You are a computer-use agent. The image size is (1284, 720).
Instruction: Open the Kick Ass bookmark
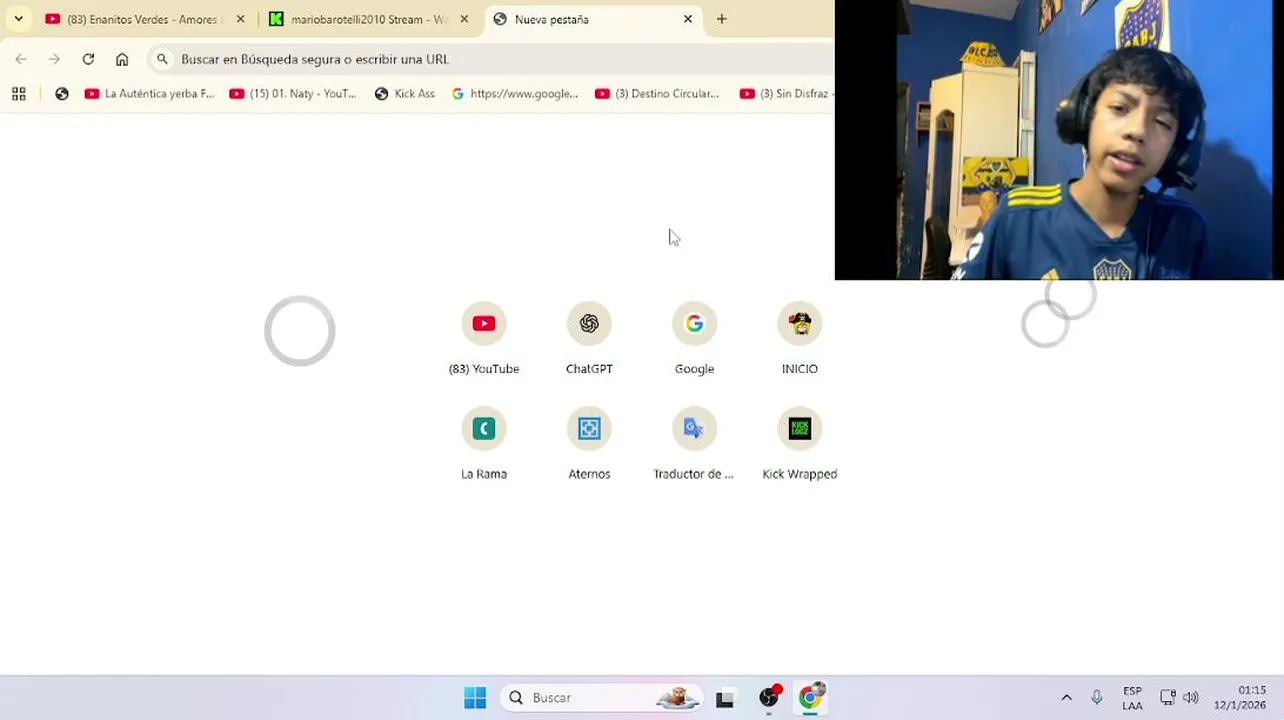405,93
